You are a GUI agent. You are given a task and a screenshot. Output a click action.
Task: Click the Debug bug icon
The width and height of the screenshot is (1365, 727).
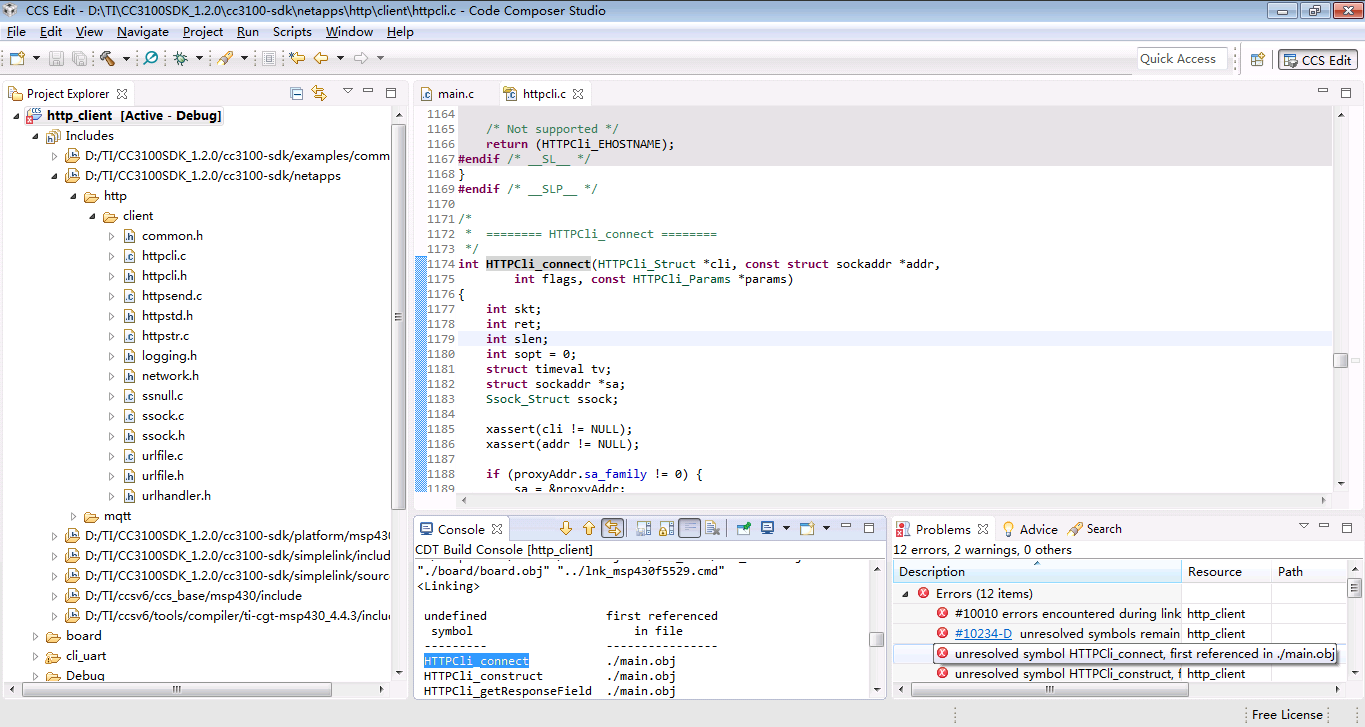click(x=180, y=59)
